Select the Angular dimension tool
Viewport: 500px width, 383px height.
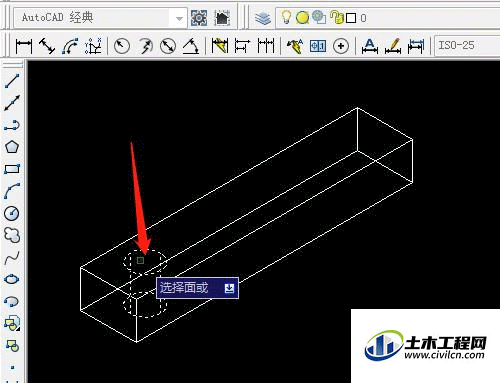tap(191, 46)
